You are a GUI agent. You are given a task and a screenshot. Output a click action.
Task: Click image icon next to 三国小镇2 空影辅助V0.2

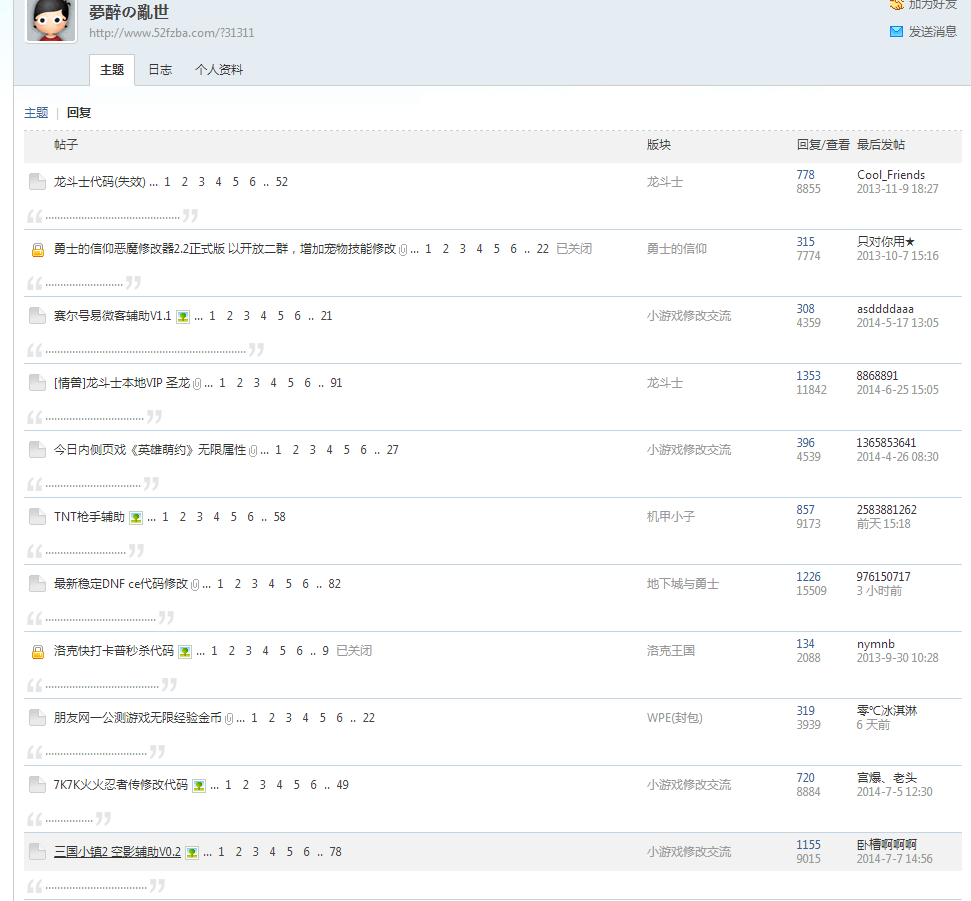tap(192, 853)
